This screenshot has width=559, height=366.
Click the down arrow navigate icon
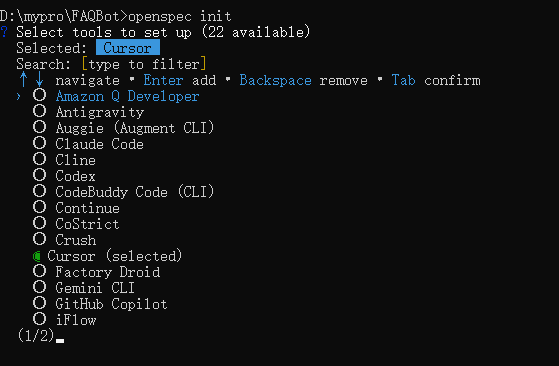[x=39, y=79]
